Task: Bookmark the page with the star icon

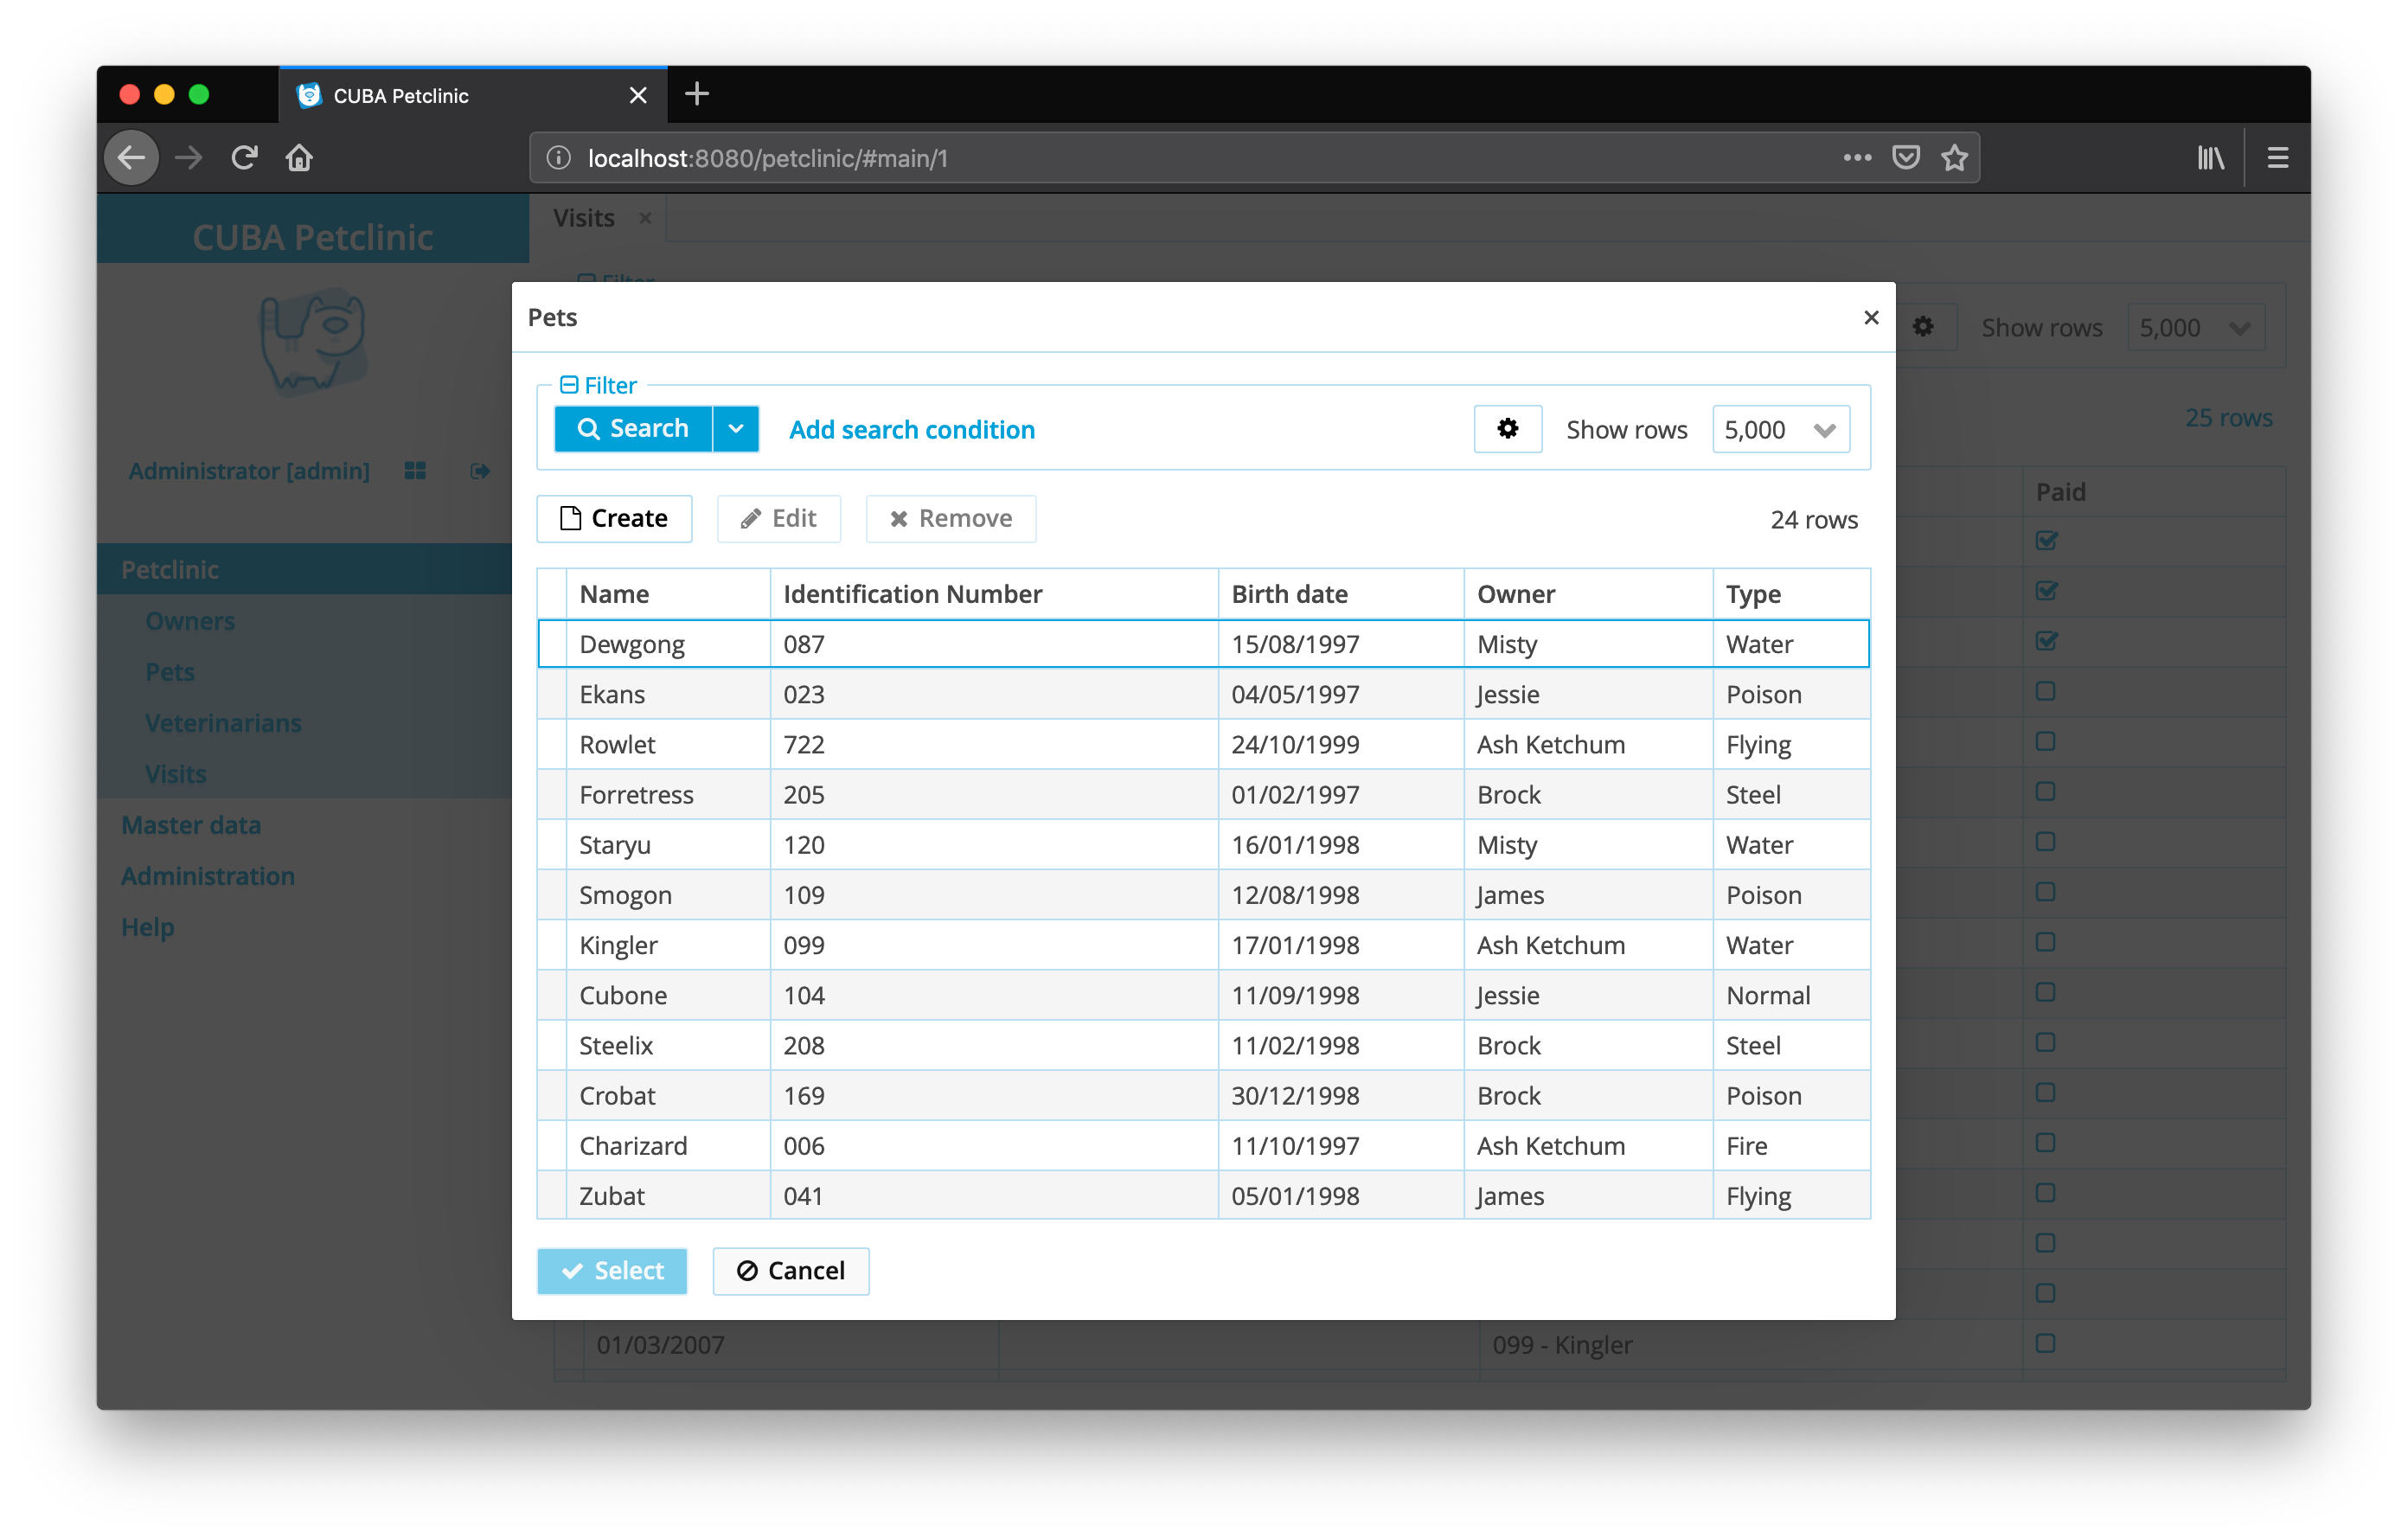Action: pos(1954,158)
